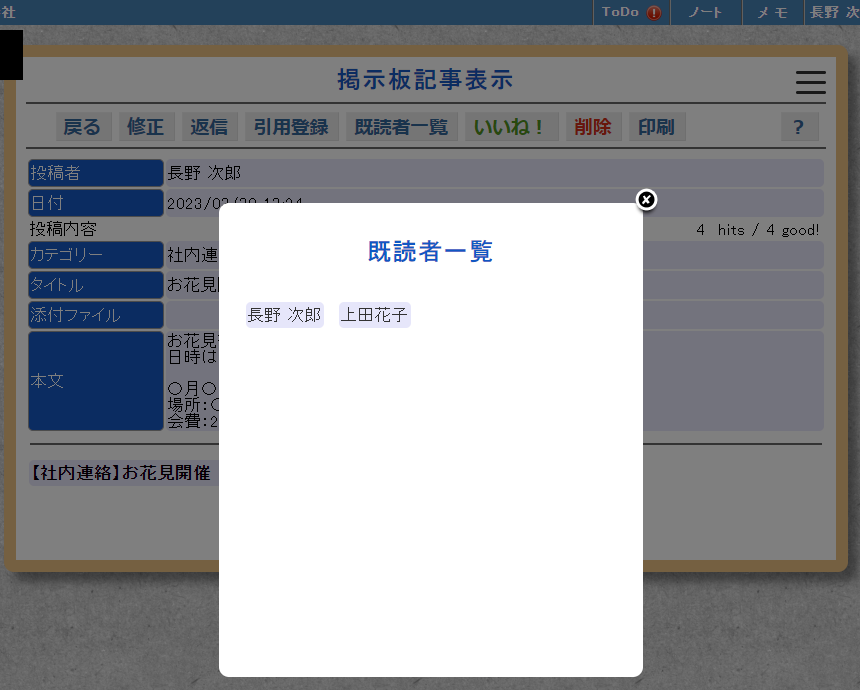Open the hamburger menu icon
Image resolution: width=860 pixels, height=690 pixels.
pyautogui.click(x=810, y=83)
